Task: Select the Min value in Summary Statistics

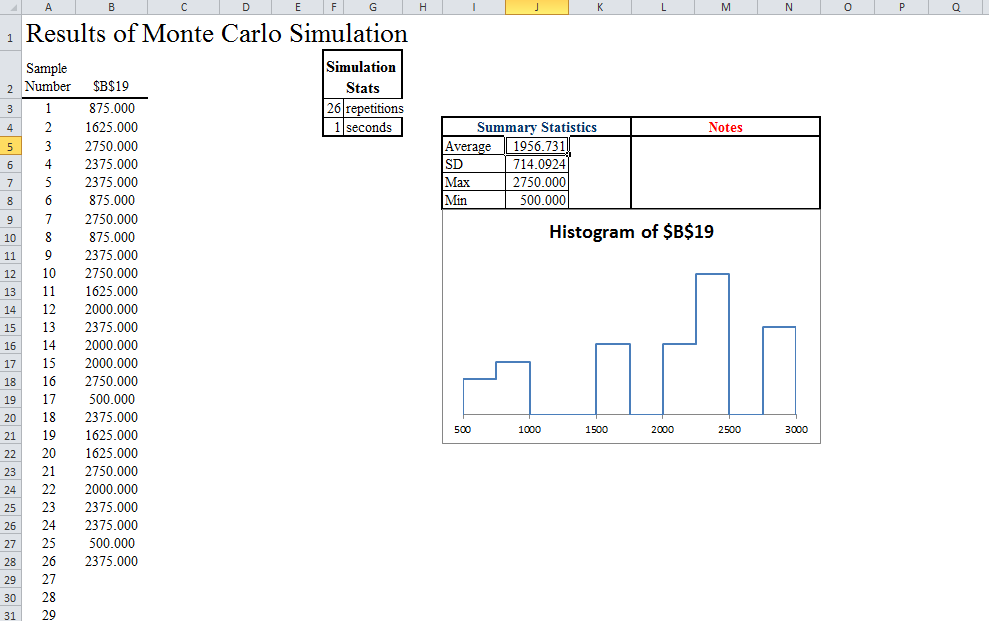Action: tap(537, 200)
